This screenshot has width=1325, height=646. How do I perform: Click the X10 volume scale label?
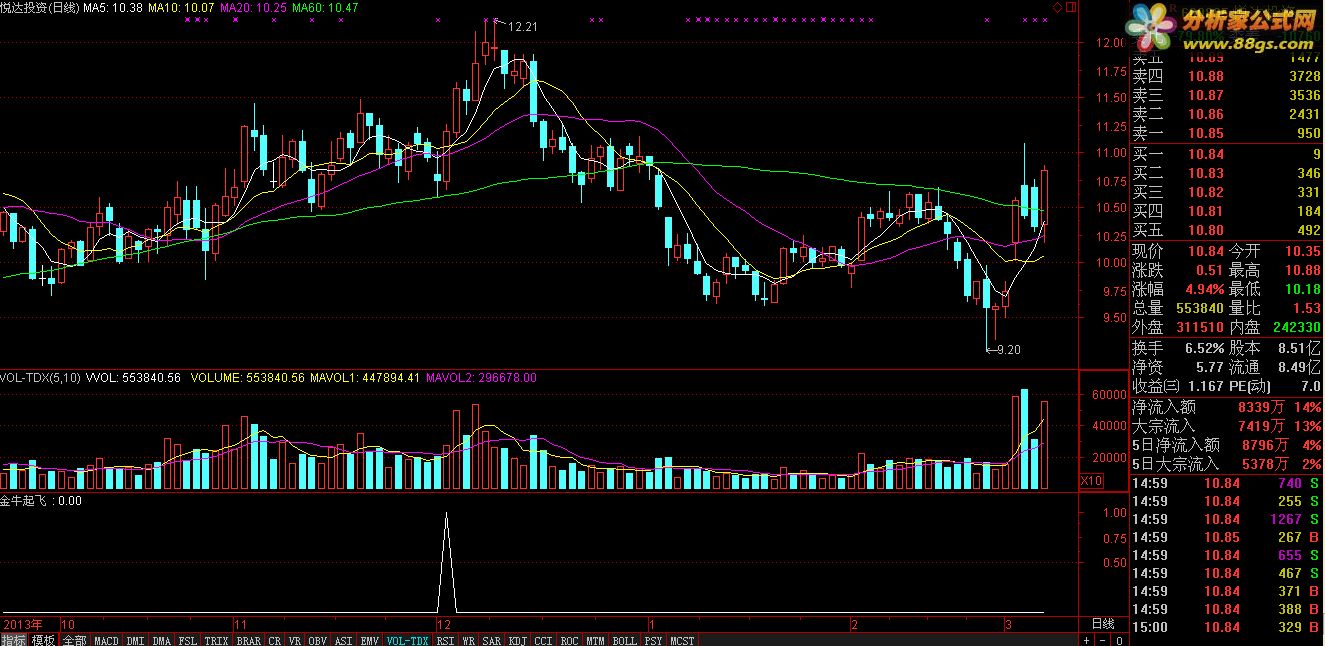[x=1093, y=481]
